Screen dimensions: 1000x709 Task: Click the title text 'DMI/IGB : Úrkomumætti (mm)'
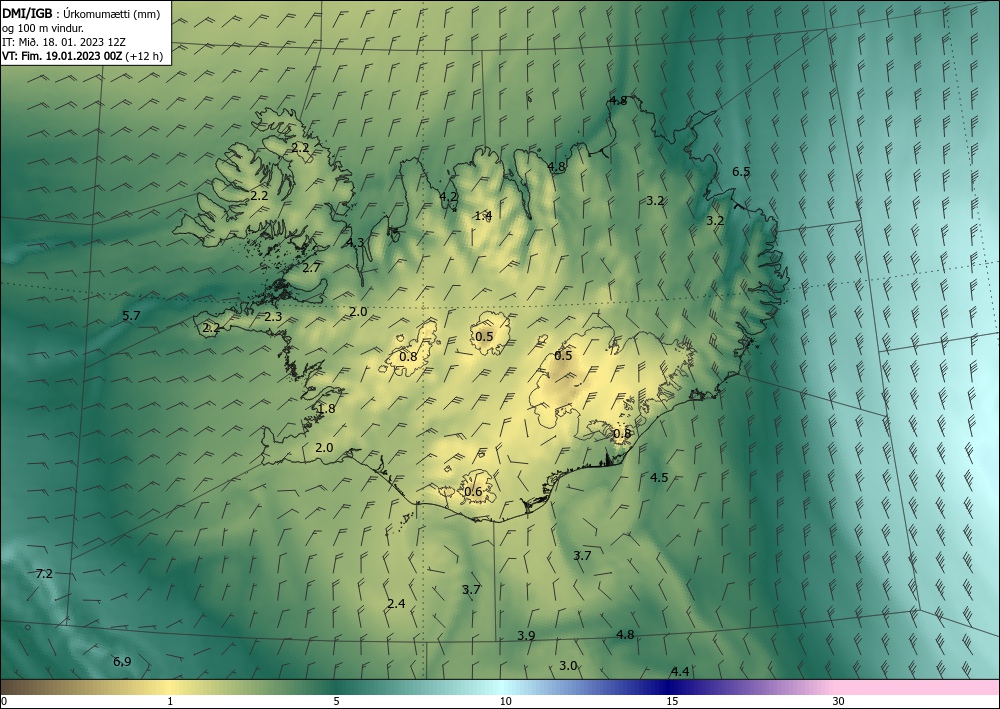pyautogui.click(x=81, y=14)
